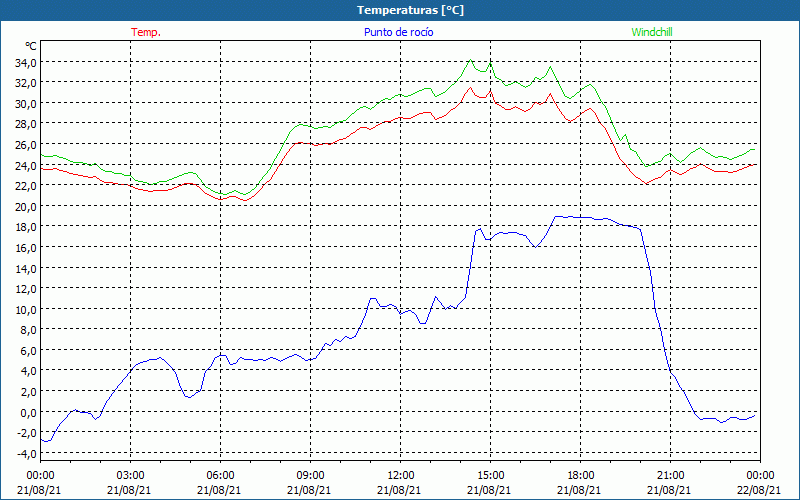Click the '12:00' x-axis time label
The width and height of the screenshot is (800, 500).
pos(401,476)
